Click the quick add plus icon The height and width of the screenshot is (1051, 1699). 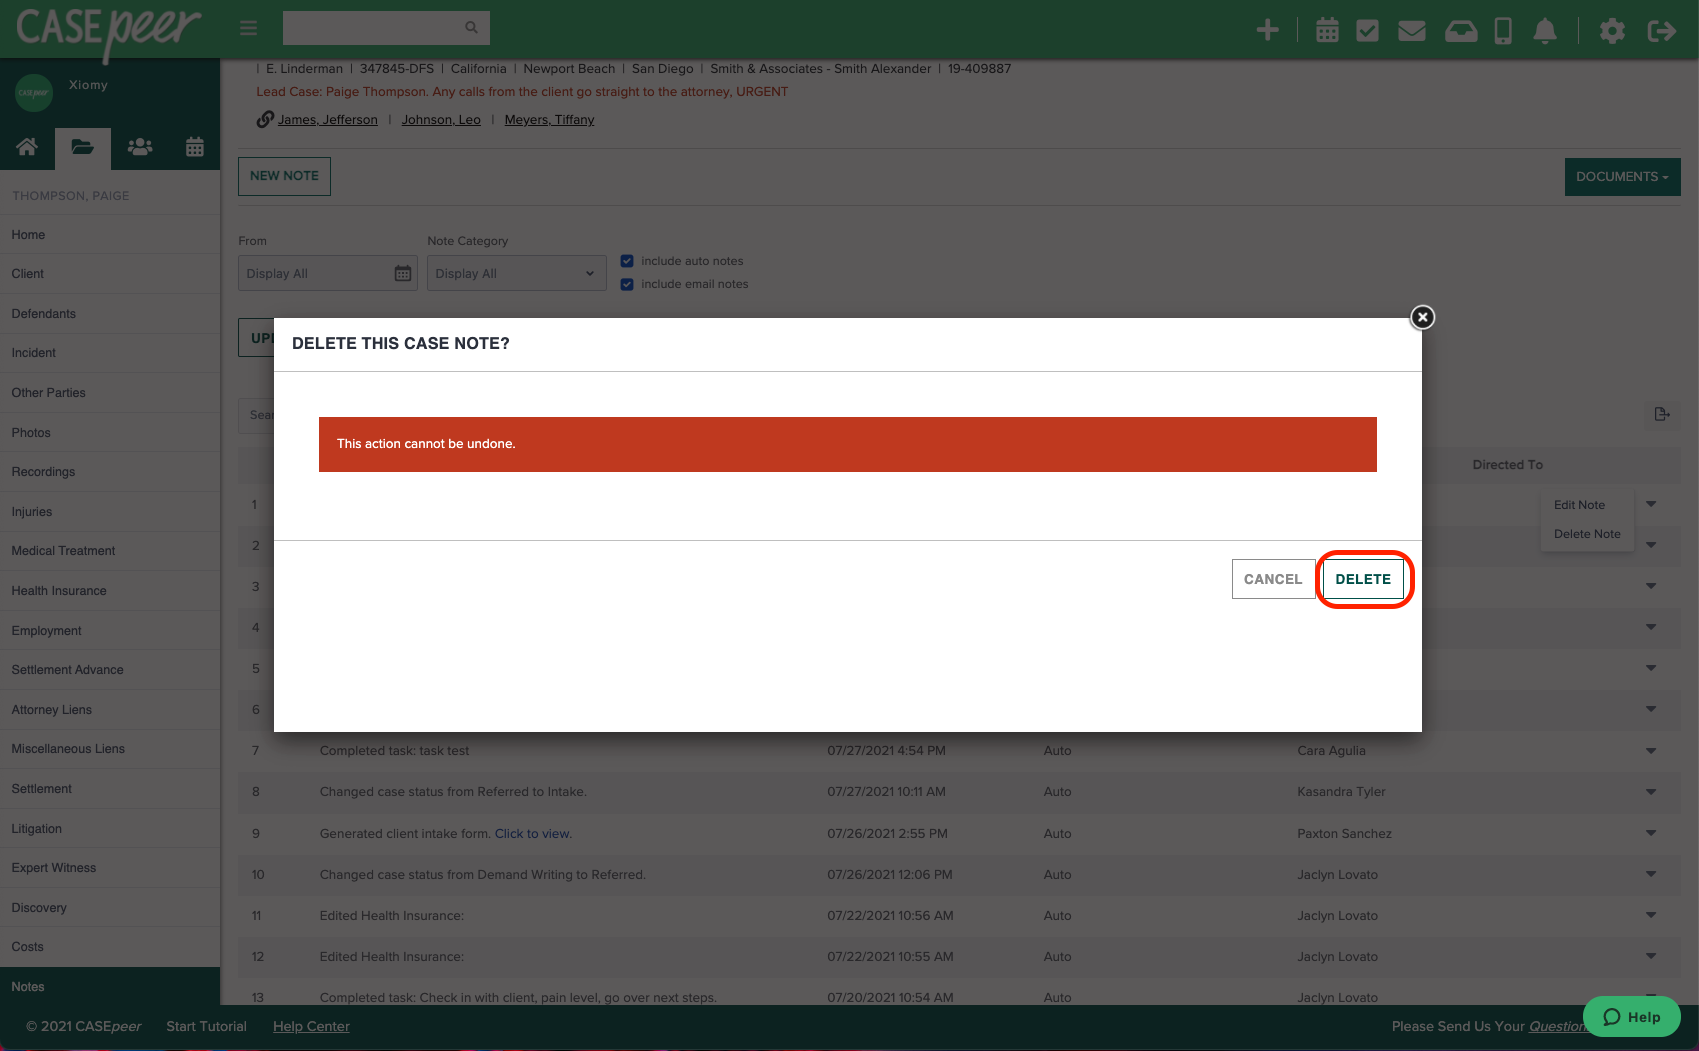[1267, 30]
